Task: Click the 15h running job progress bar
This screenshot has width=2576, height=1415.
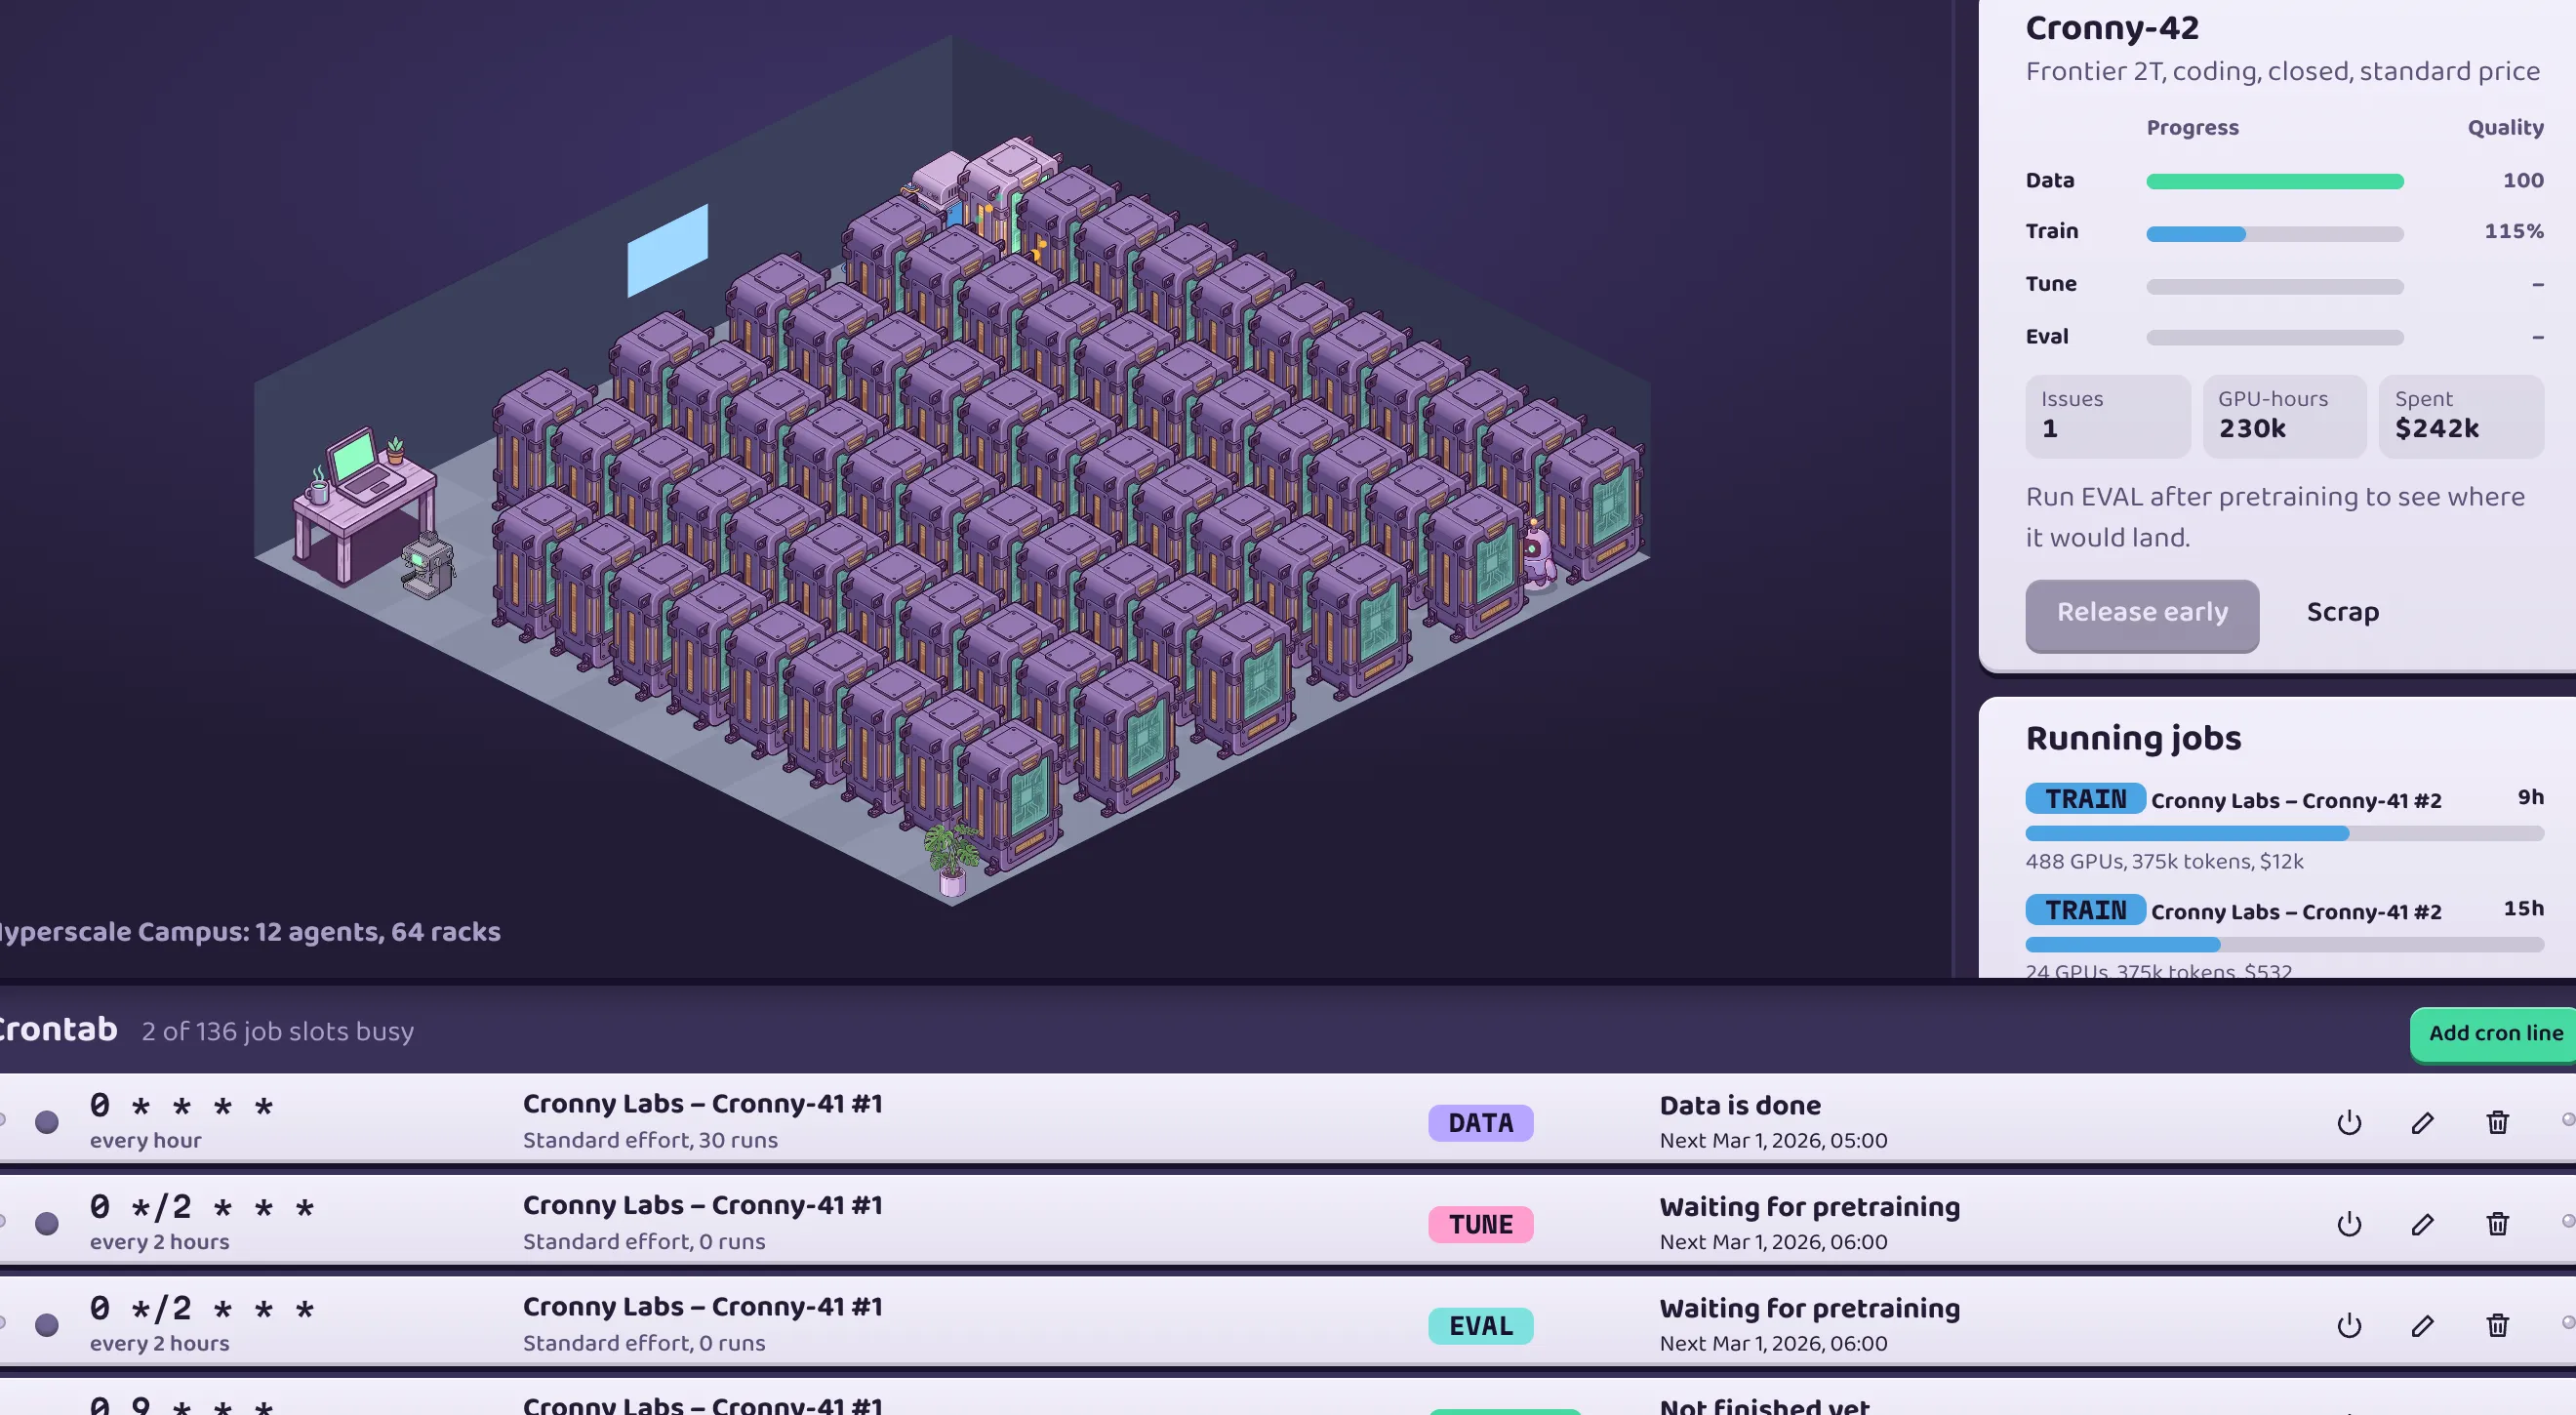Action: point(2284,945)
